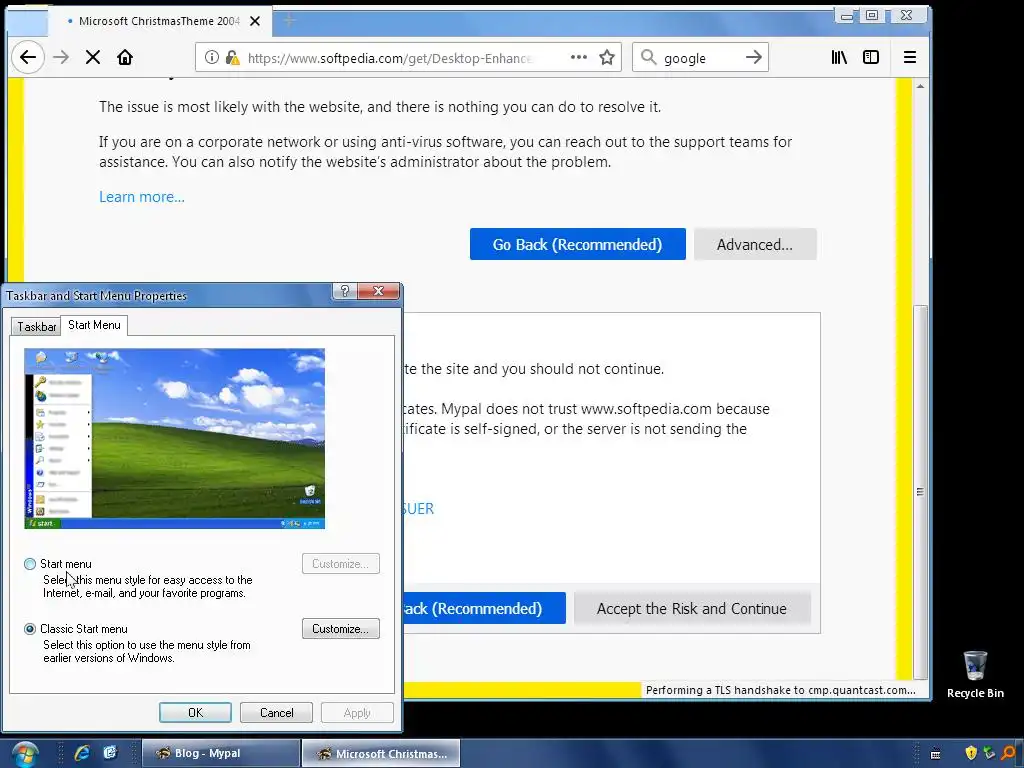Click the google search field
The width and height of the screenshot is (1024, 768).
tap(700, 58)
